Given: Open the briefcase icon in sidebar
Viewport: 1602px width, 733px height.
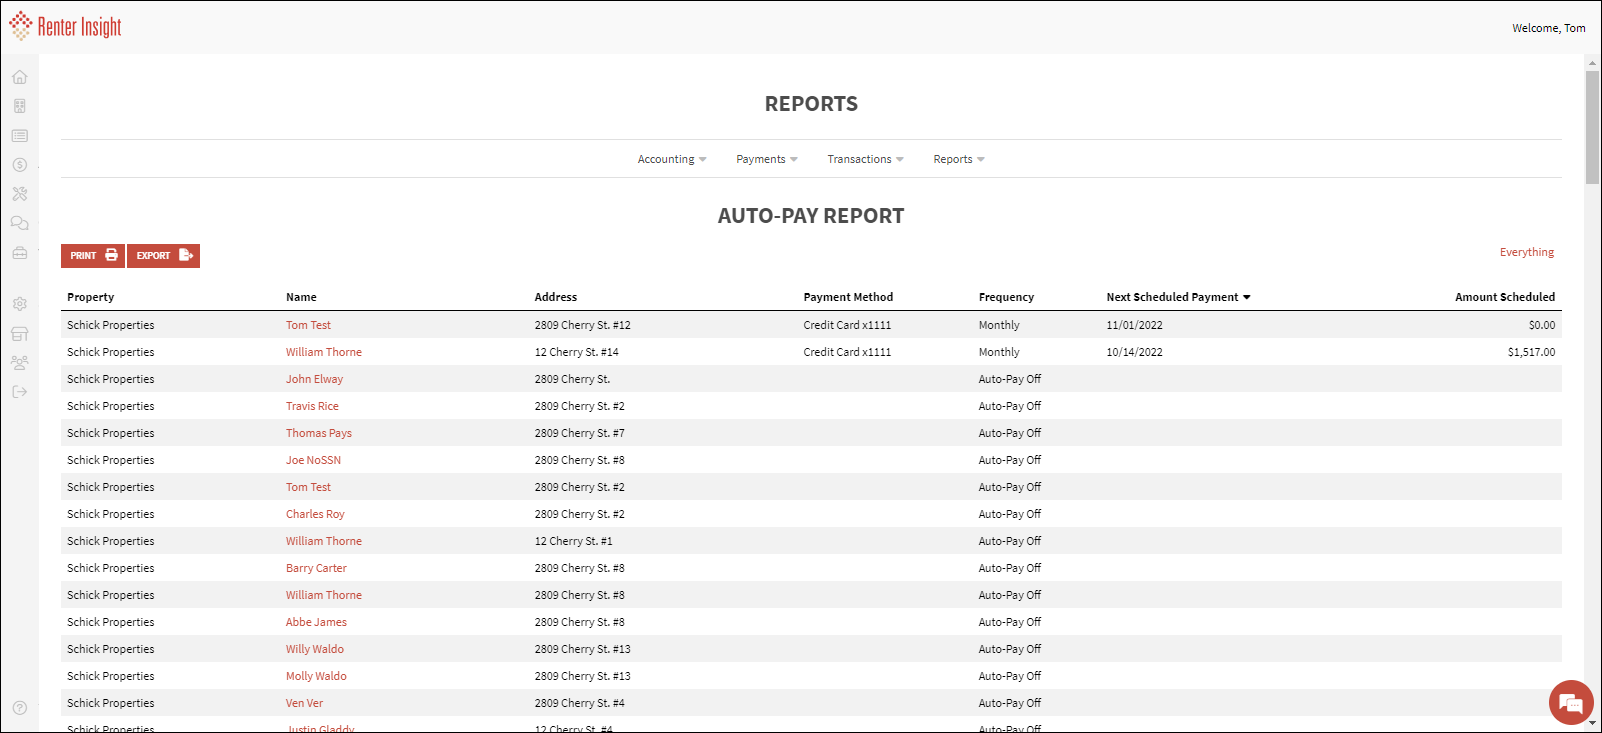Looking at the screenshot, I should tap(19, 253).
